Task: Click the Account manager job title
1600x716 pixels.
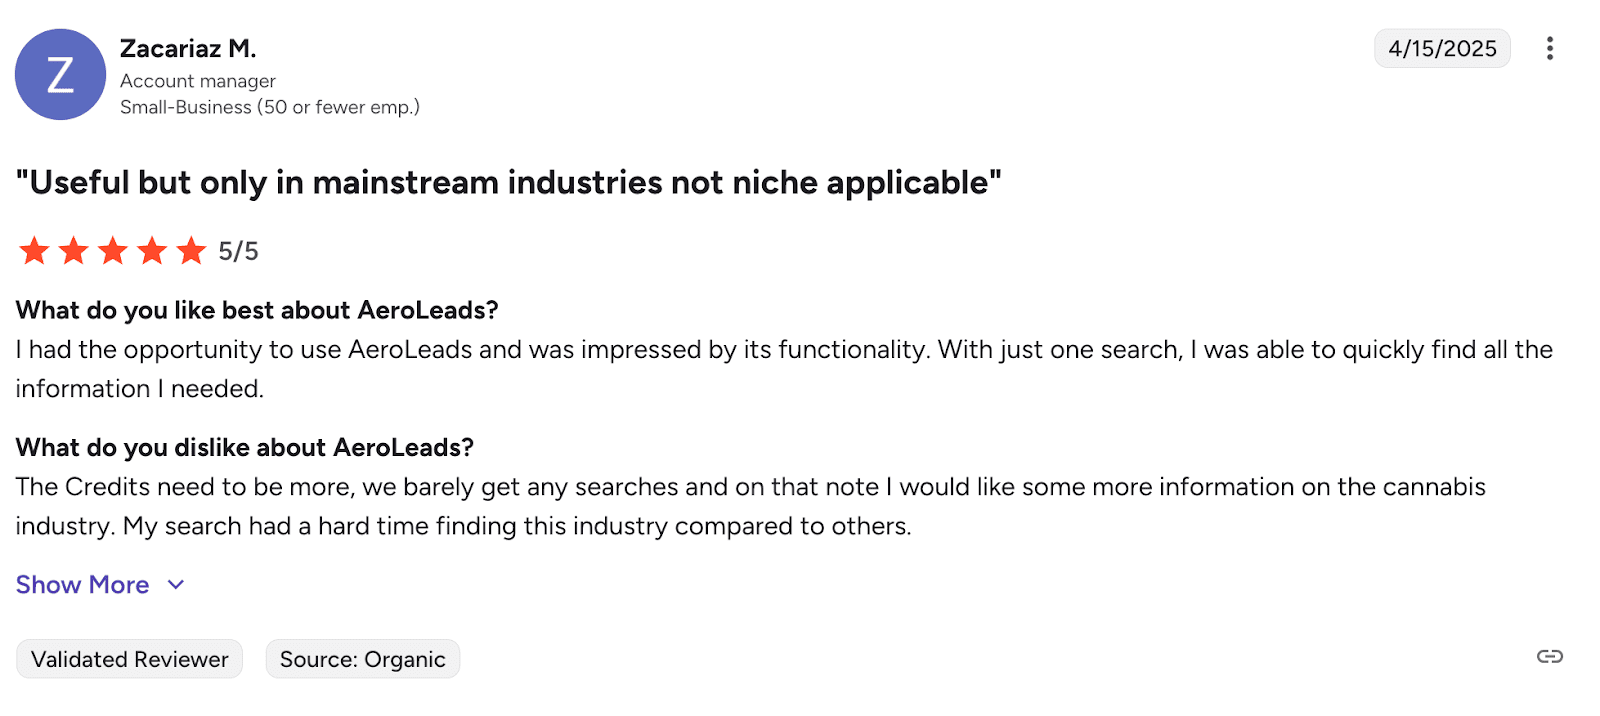Action: tap(197, 81)
